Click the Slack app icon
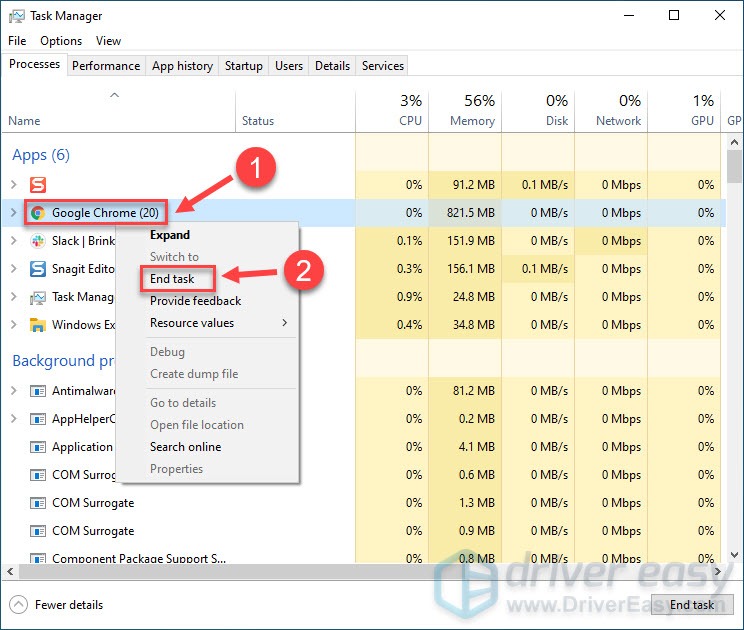 (38, 241)
